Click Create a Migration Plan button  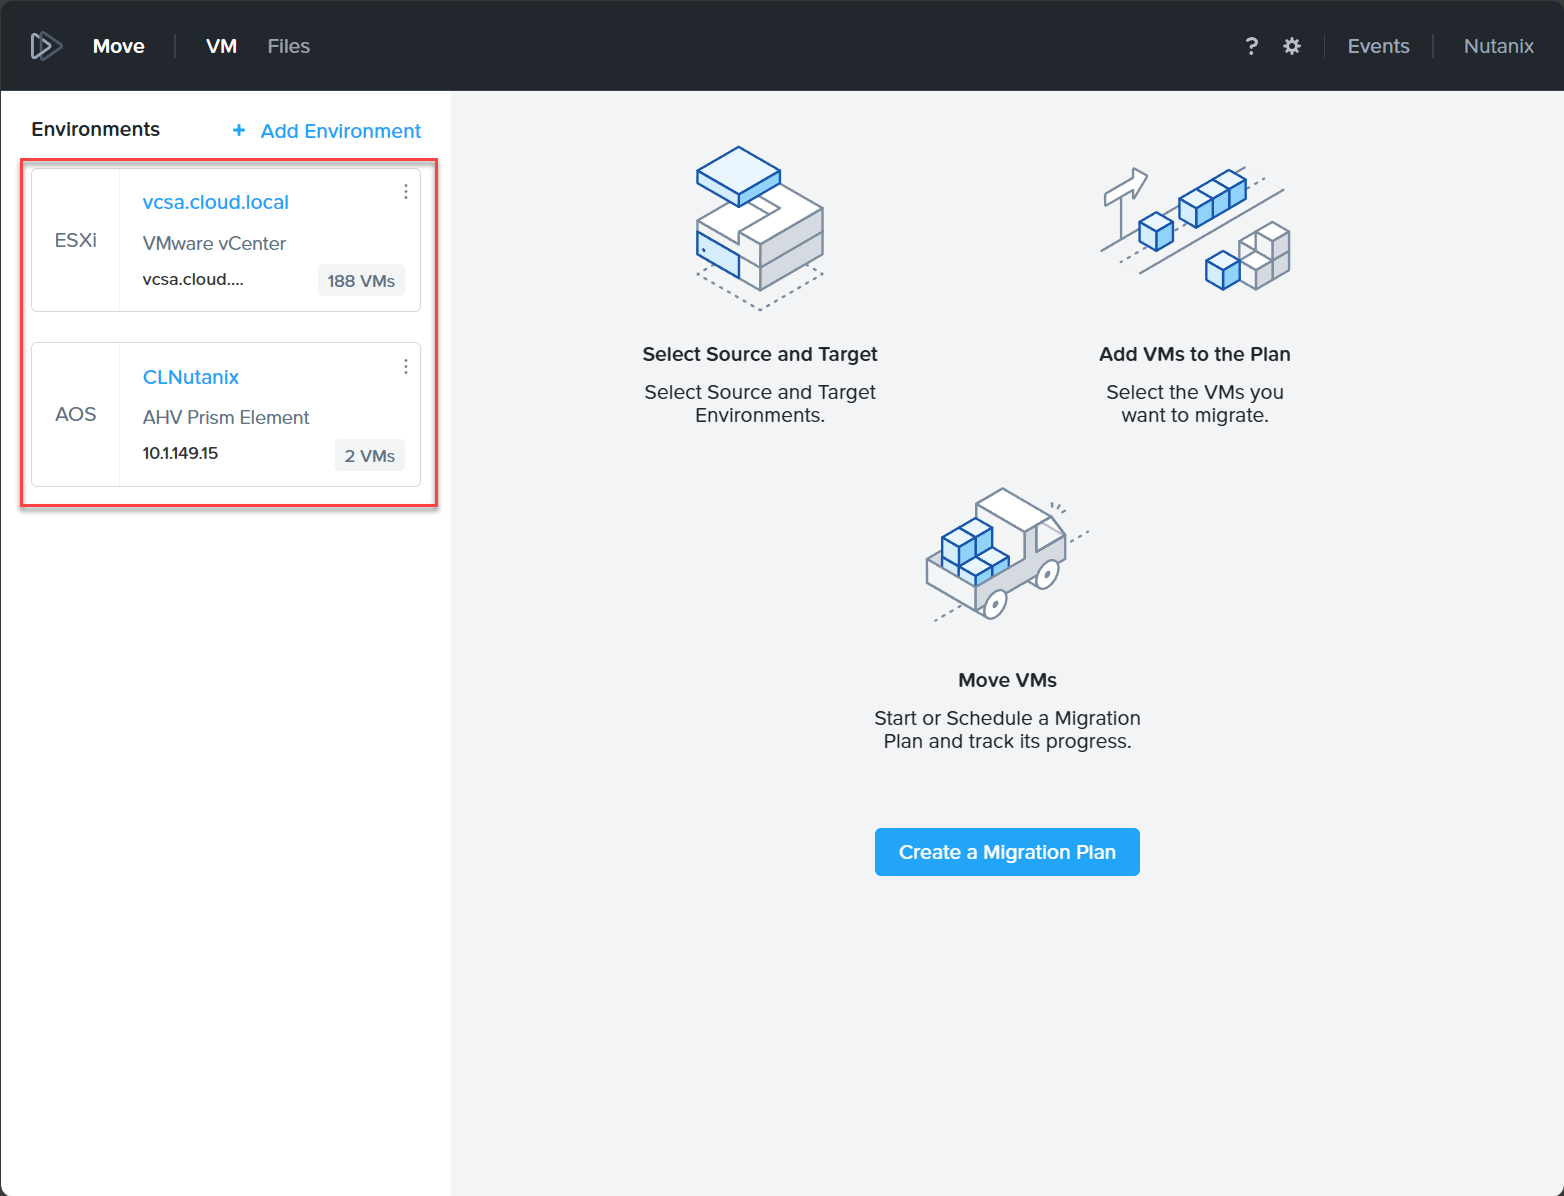[x=1007, y=852]
